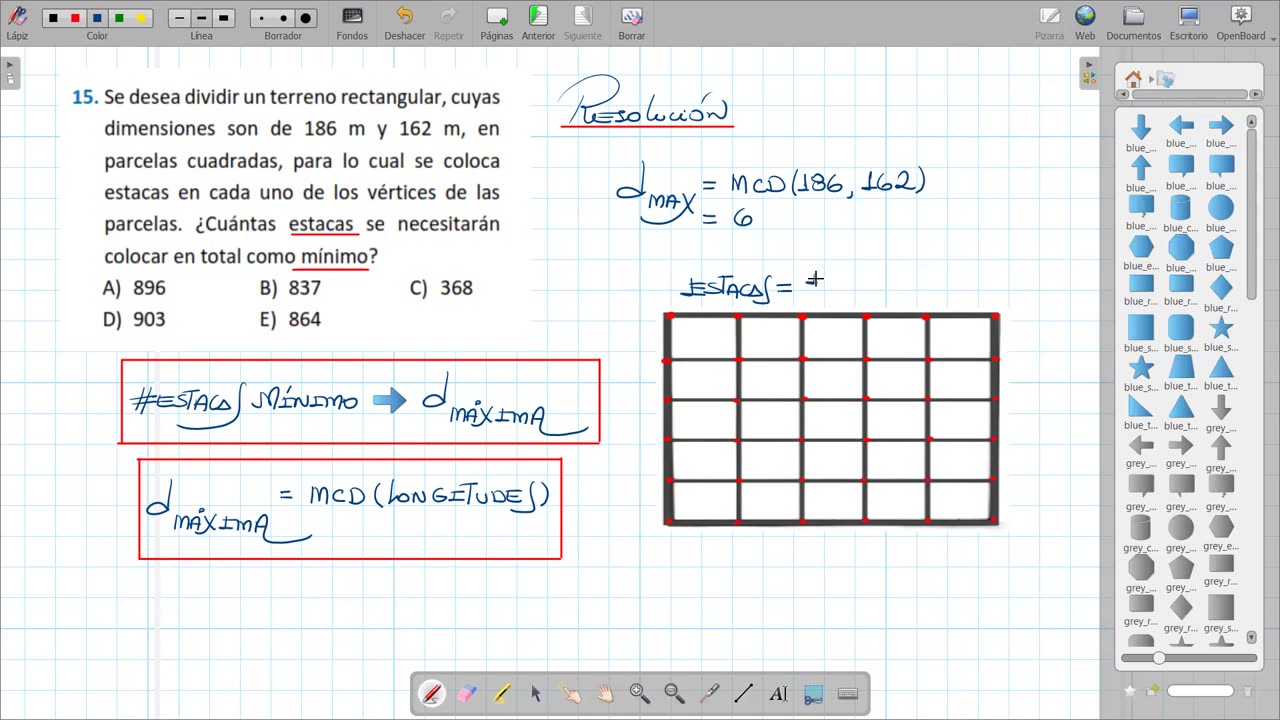Viewport: 1280px width, 720px height.
Task: Select the large eraser size
Action: pyautogui.click(x=305, y=18)
